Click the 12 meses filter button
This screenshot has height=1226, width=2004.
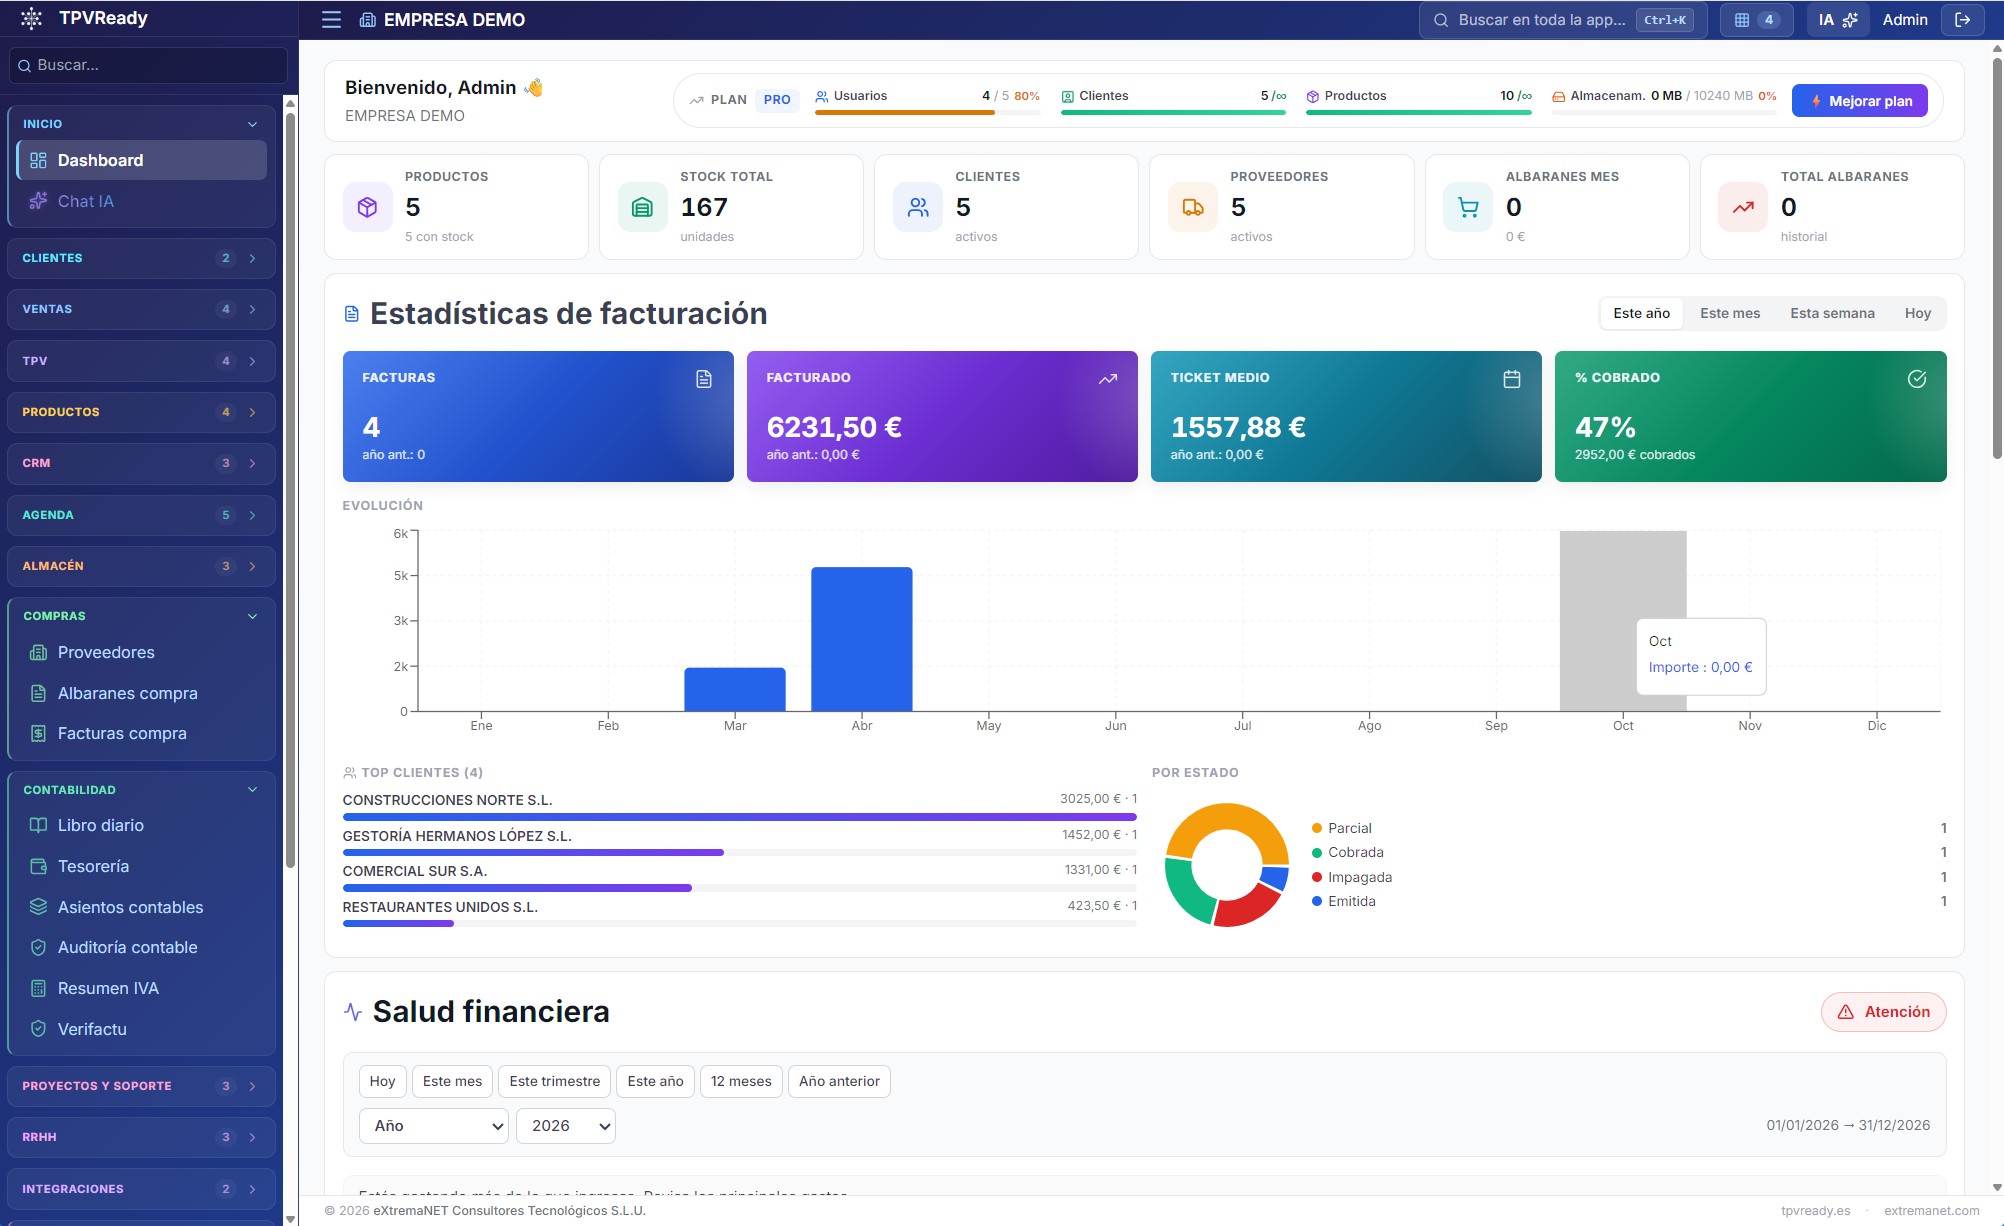pyautogui.click(x=741, y=1081)
